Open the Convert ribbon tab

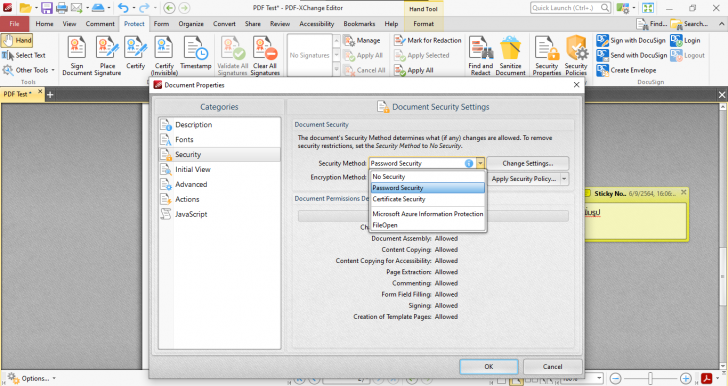pyautogui.click(x=224, y=24)
